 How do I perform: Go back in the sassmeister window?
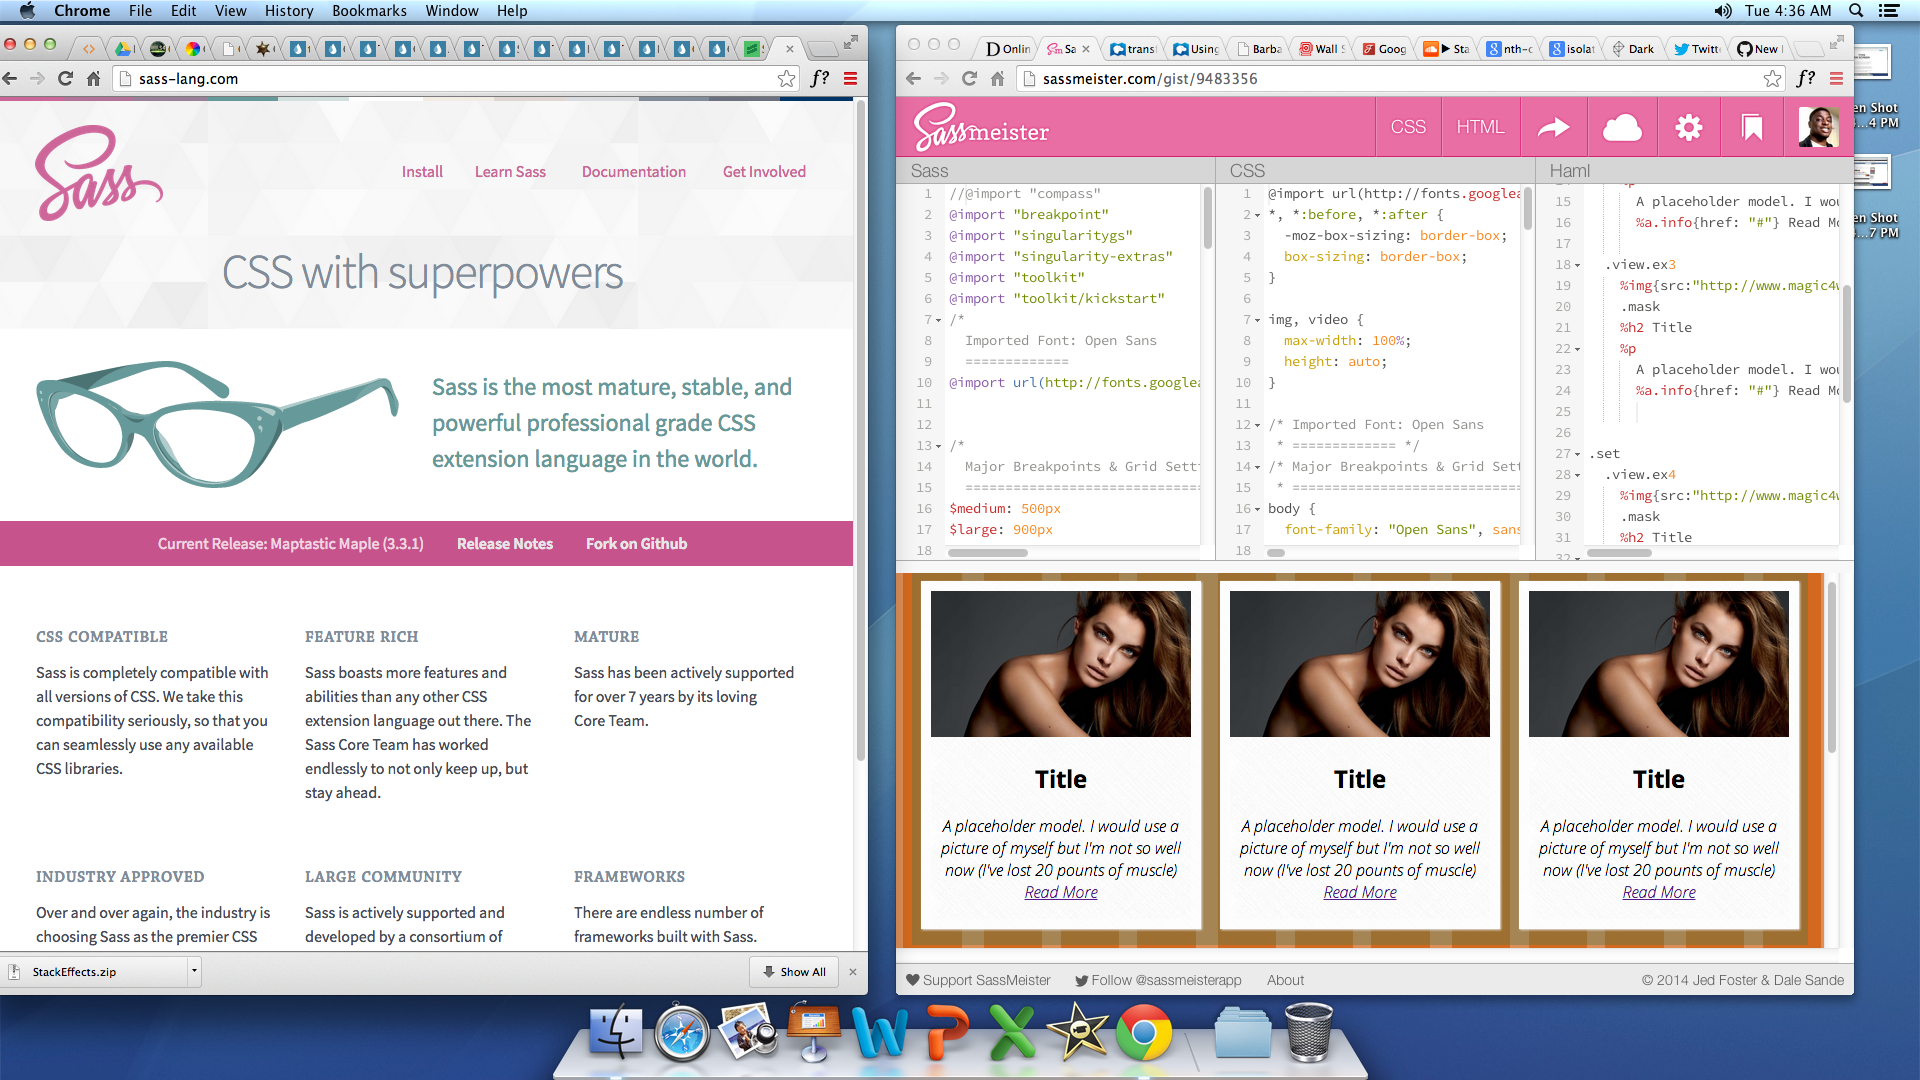pyautogui.click(x=913, y=78)
